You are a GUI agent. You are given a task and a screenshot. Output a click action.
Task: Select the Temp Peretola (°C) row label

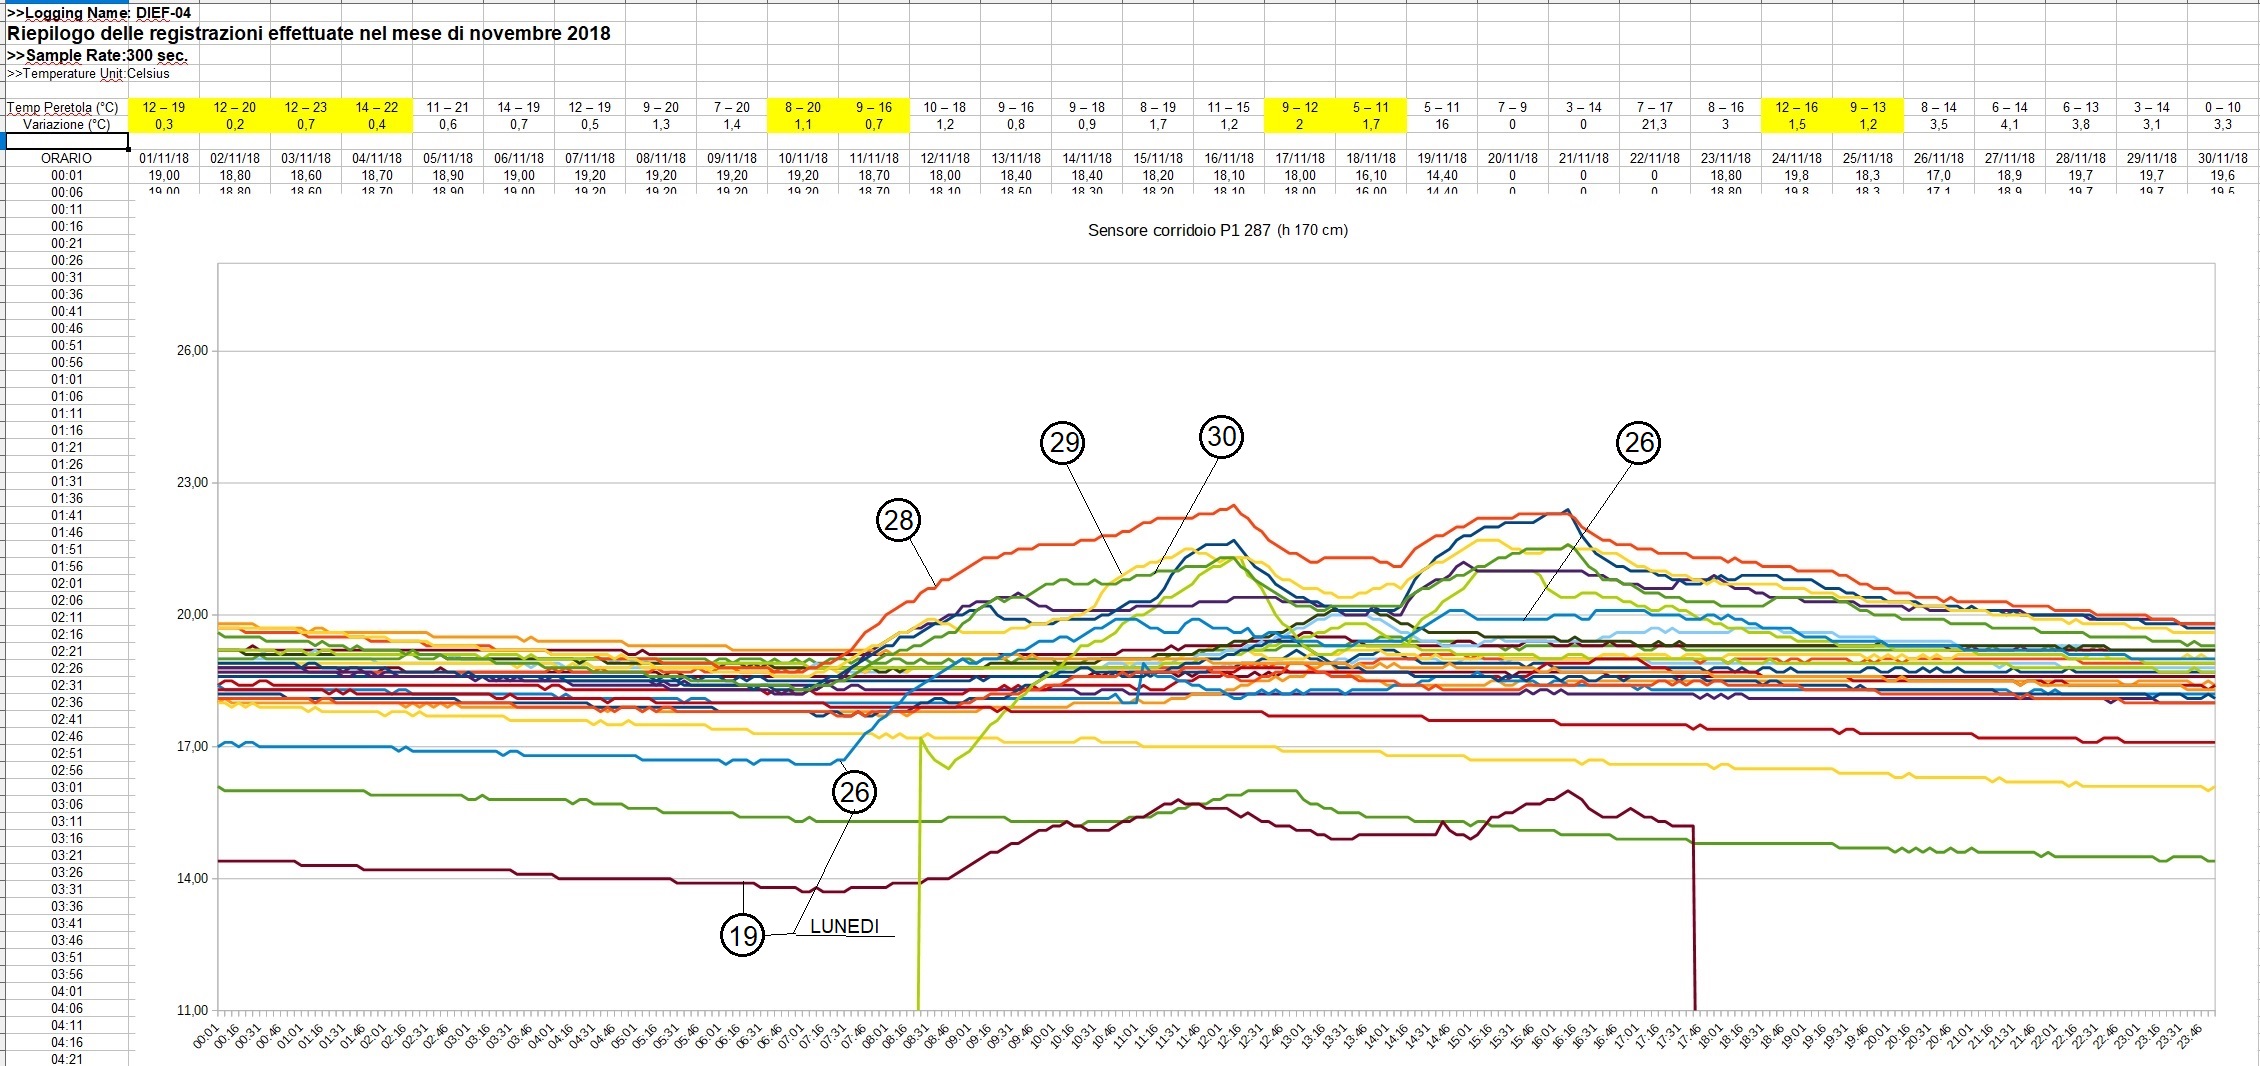[63, 107]
